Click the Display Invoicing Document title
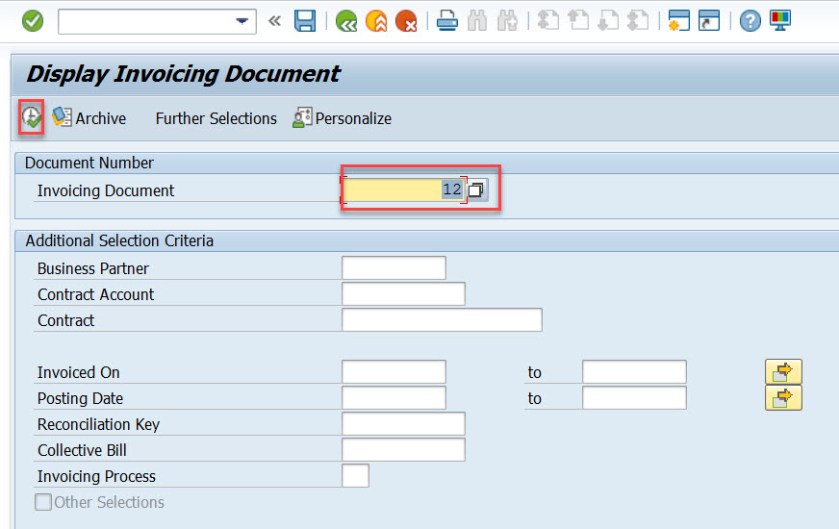The image size is (839, 529). (183, 74)
